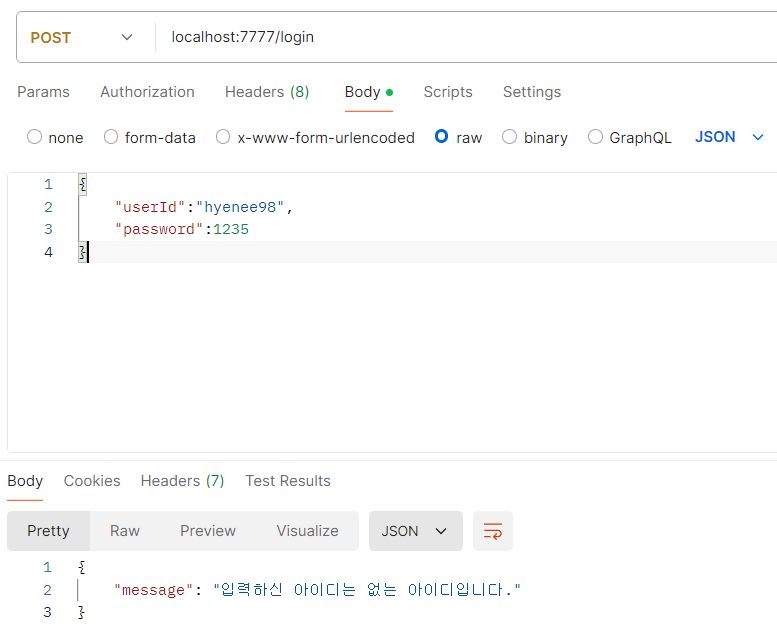Open the response JSON format dropdown
The width and height of the screenshot is (777, 637).
(x=416, y=531)
